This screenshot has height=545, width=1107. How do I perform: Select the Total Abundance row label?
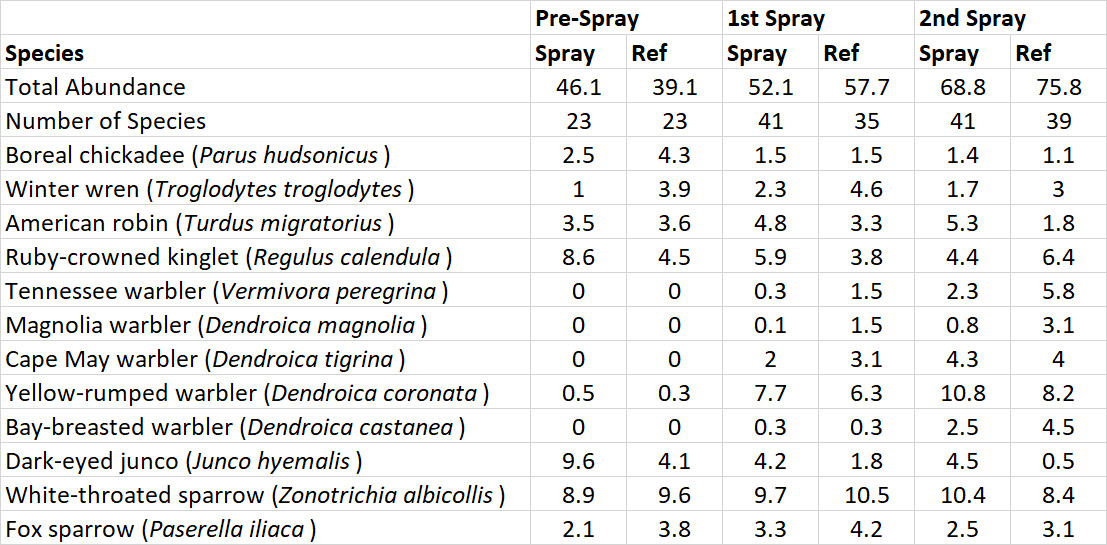click(96, 87)
